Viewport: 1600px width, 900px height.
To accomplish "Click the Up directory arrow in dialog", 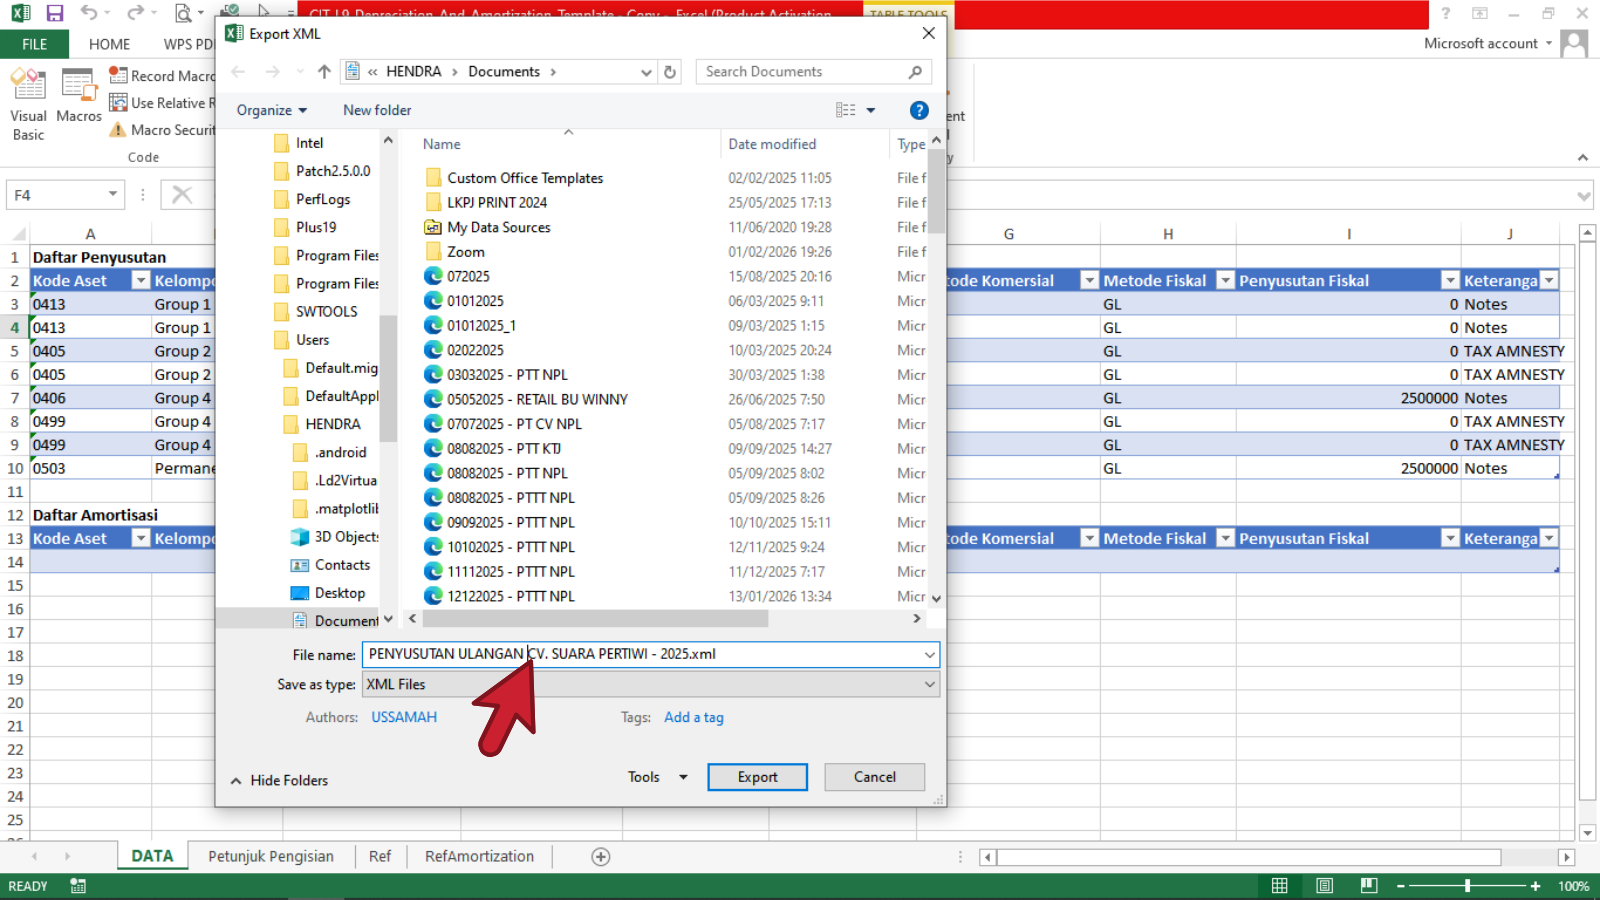I will point(324,72).
